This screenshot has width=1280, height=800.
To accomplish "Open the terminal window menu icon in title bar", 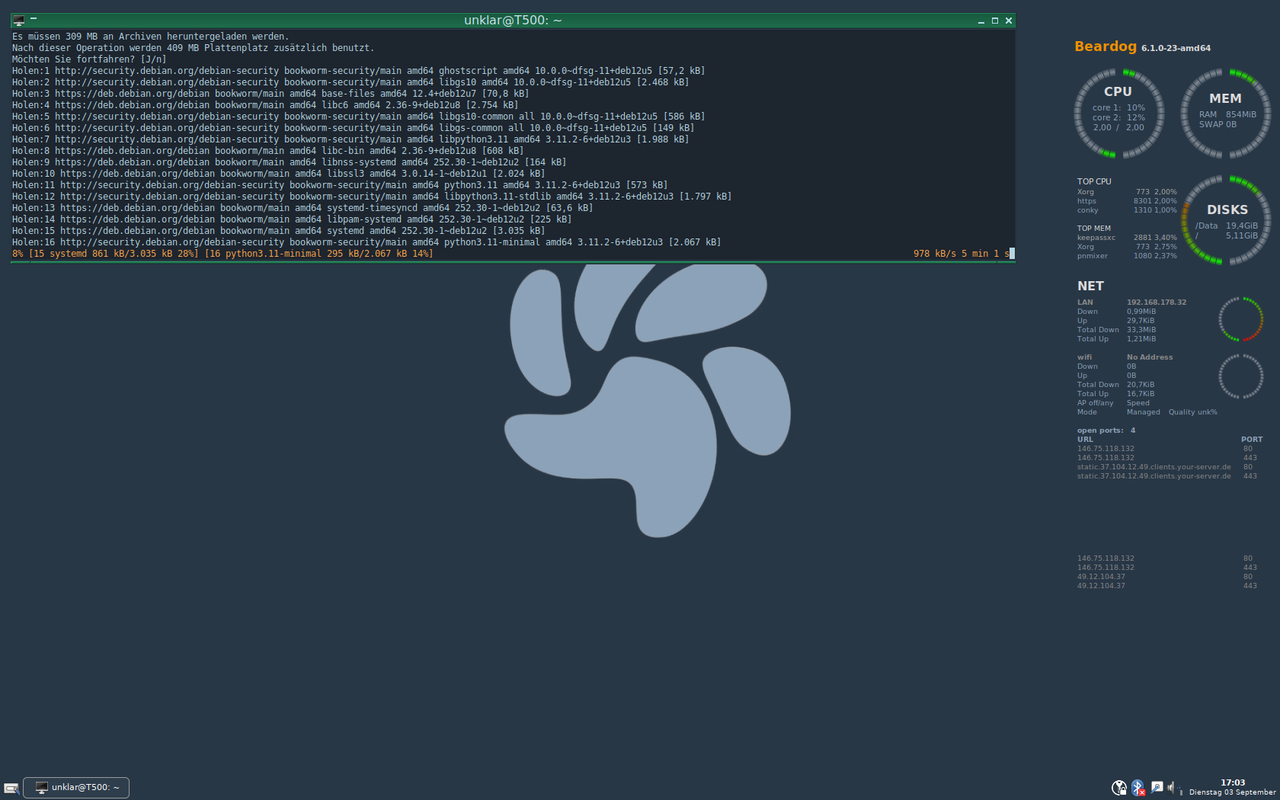I will tap(18, 20).
